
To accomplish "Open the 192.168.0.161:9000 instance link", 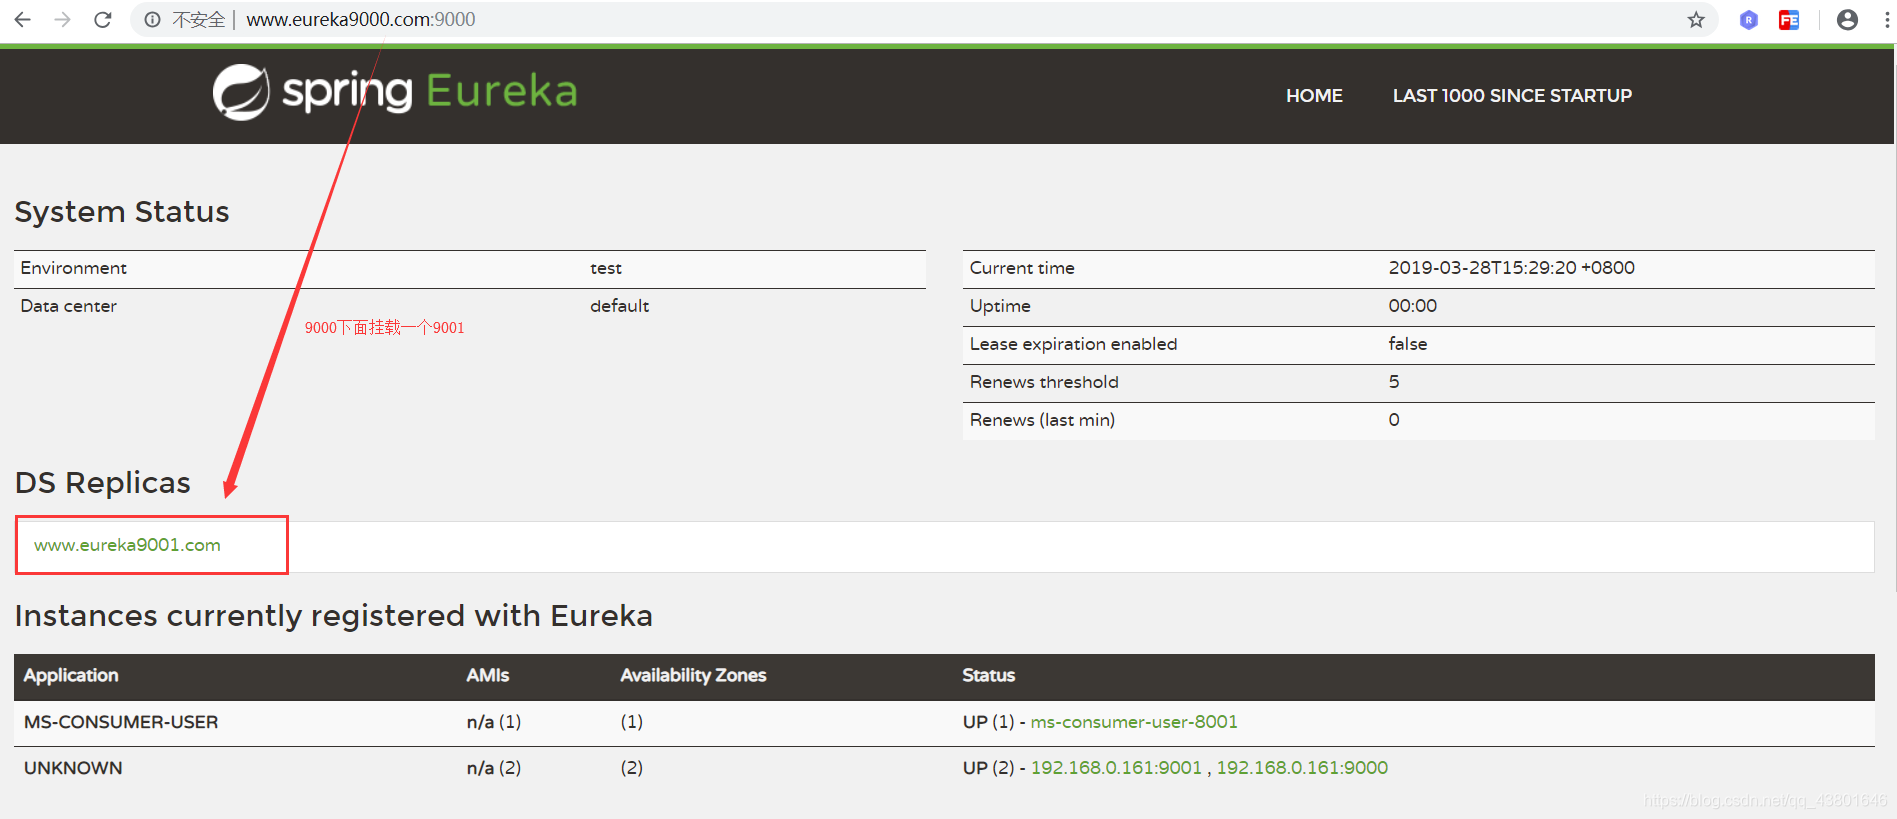I will pos(1302,768).
